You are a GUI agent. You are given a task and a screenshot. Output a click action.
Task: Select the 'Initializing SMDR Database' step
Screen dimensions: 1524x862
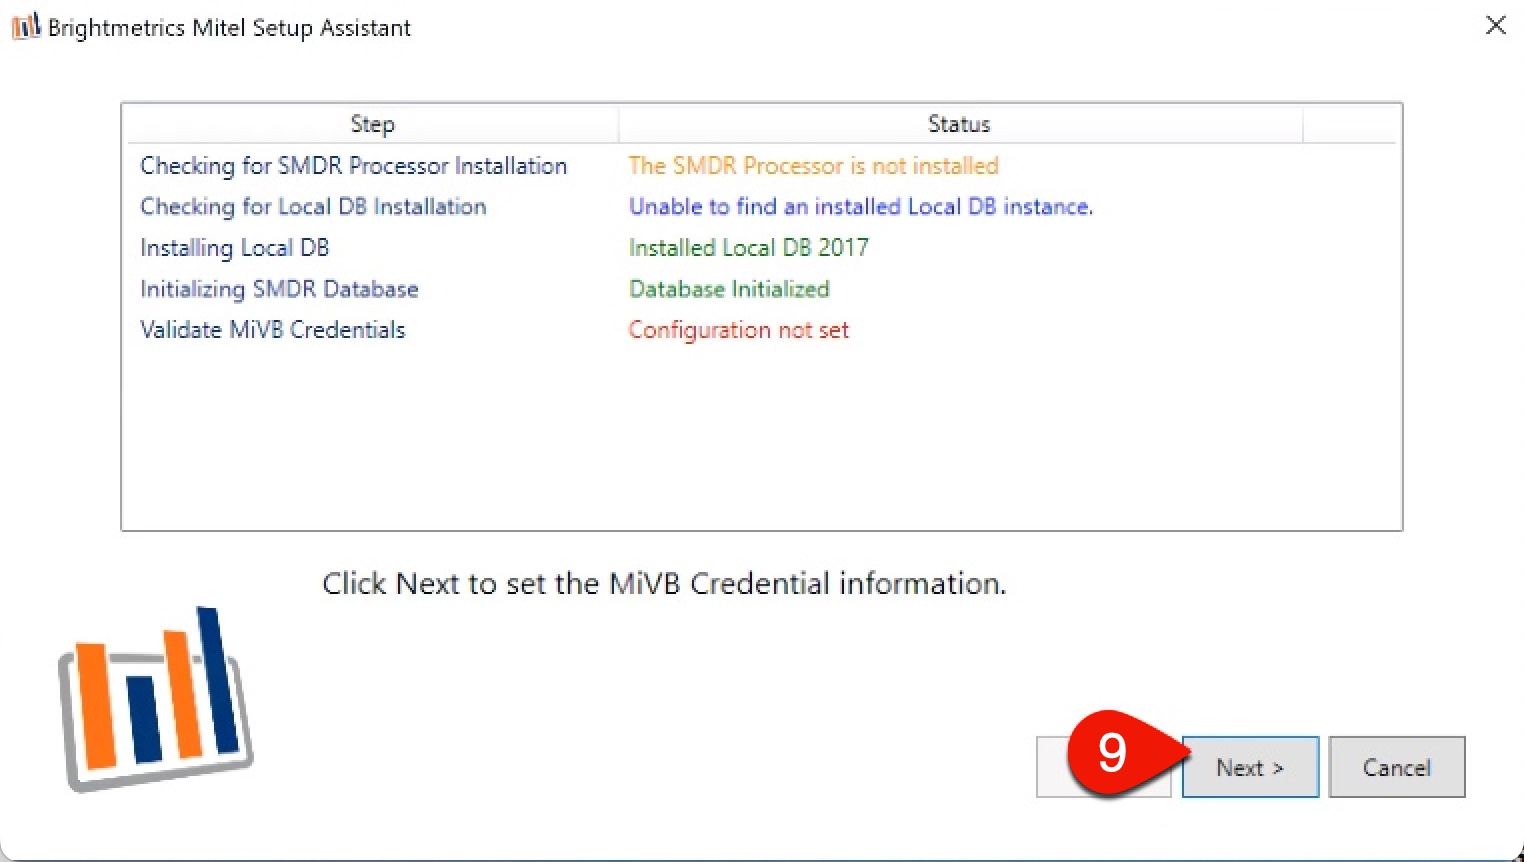click(x=279, y=289)
